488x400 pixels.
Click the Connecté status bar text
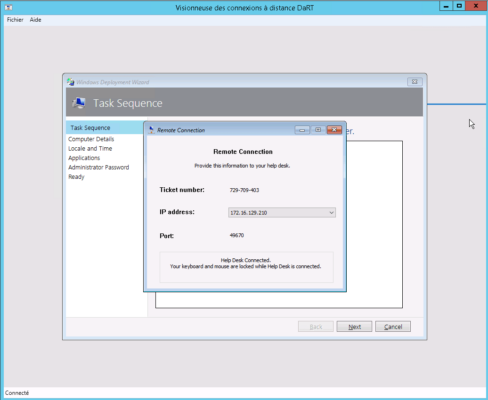(17, 393)
